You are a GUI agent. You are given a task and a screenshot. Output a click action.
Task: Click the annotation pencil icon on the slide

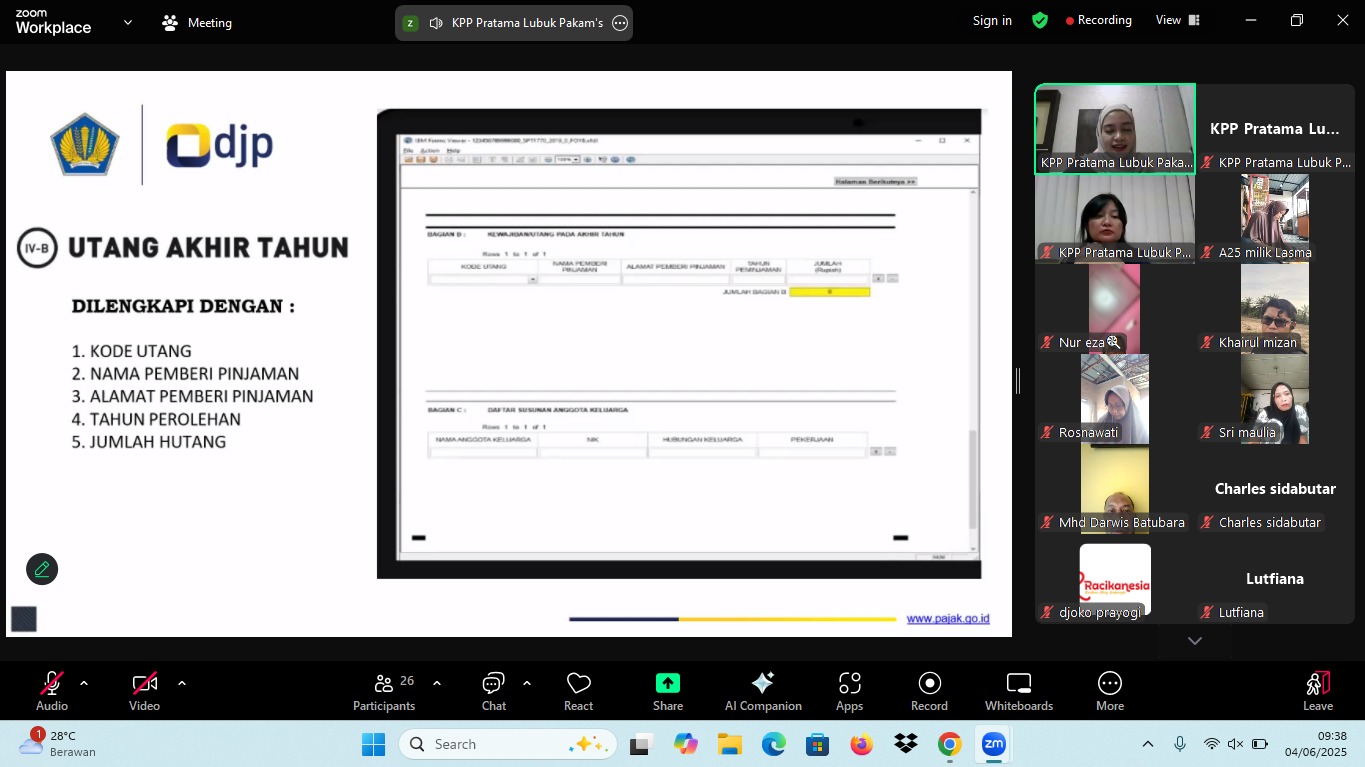click(x=42, y=569)
